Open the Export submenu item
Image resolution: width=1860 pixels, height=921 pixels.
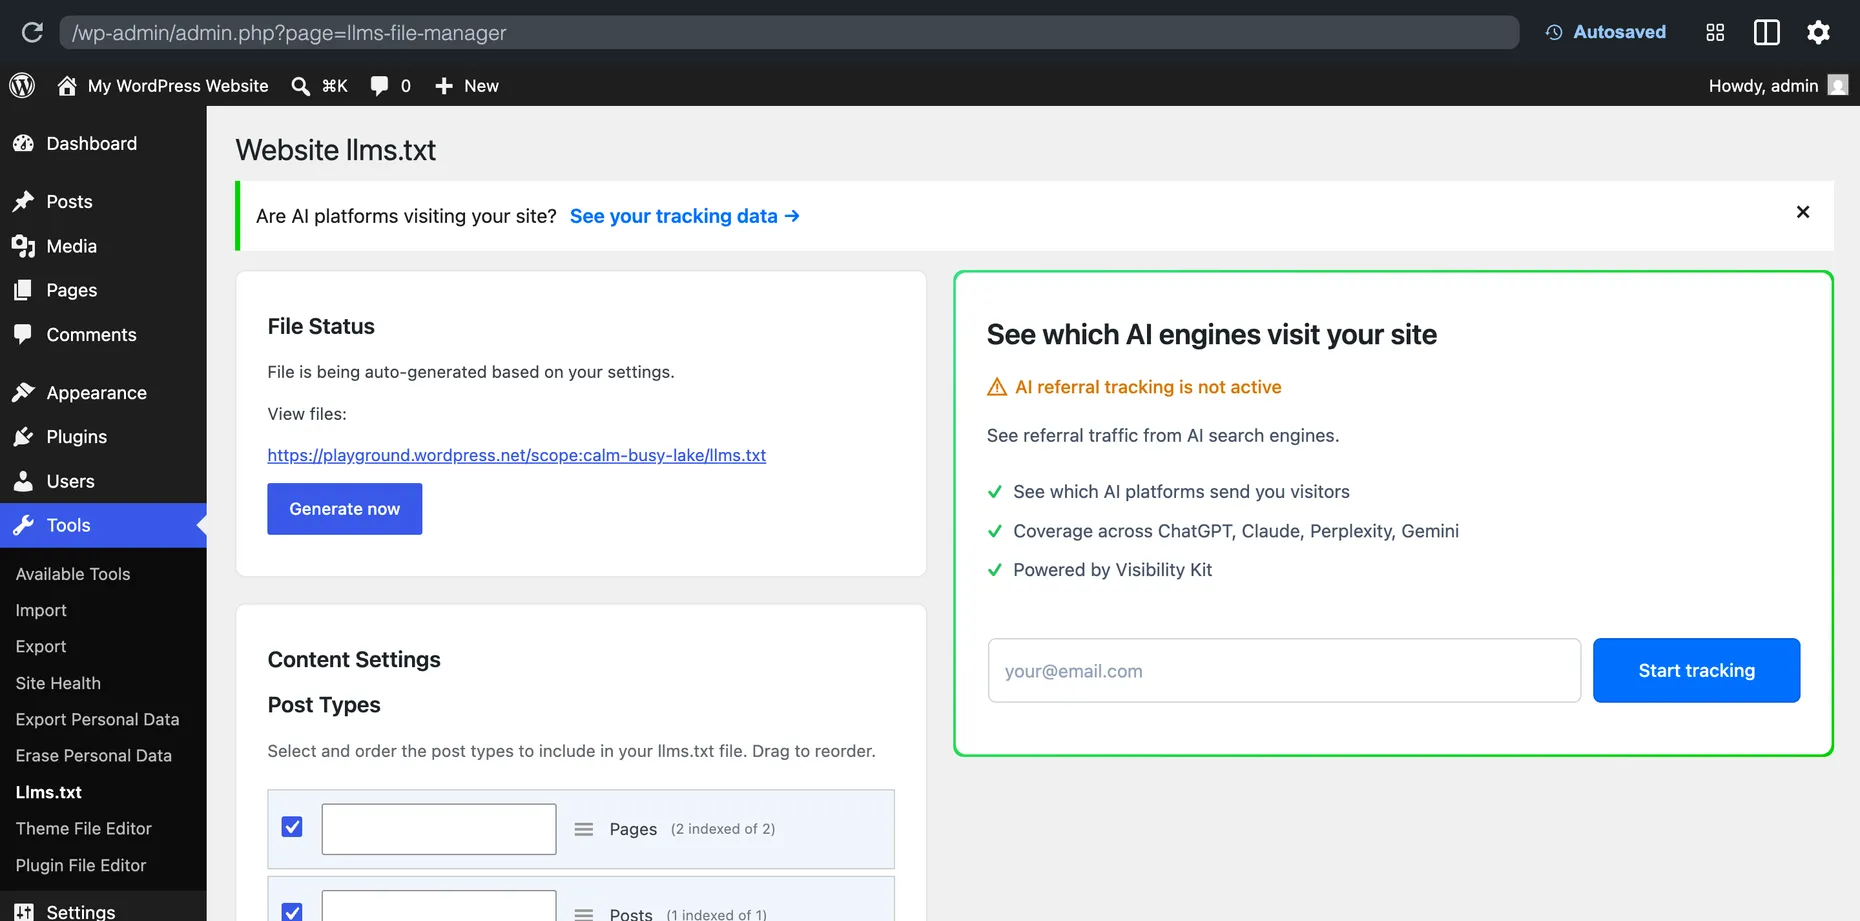pyautogui.click(x=41, y=647)
